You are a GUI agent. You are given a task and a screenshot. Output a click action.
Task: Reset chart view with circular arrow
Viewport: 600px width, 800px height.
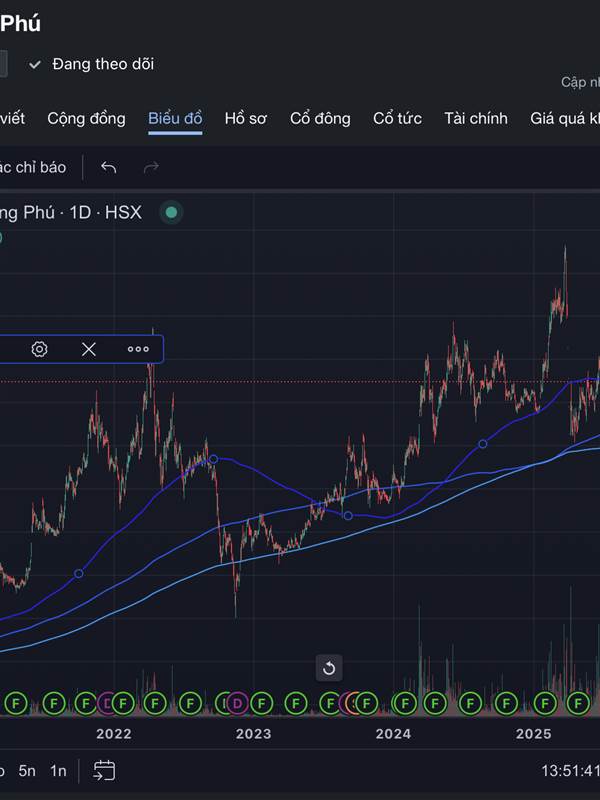[328, 668]
